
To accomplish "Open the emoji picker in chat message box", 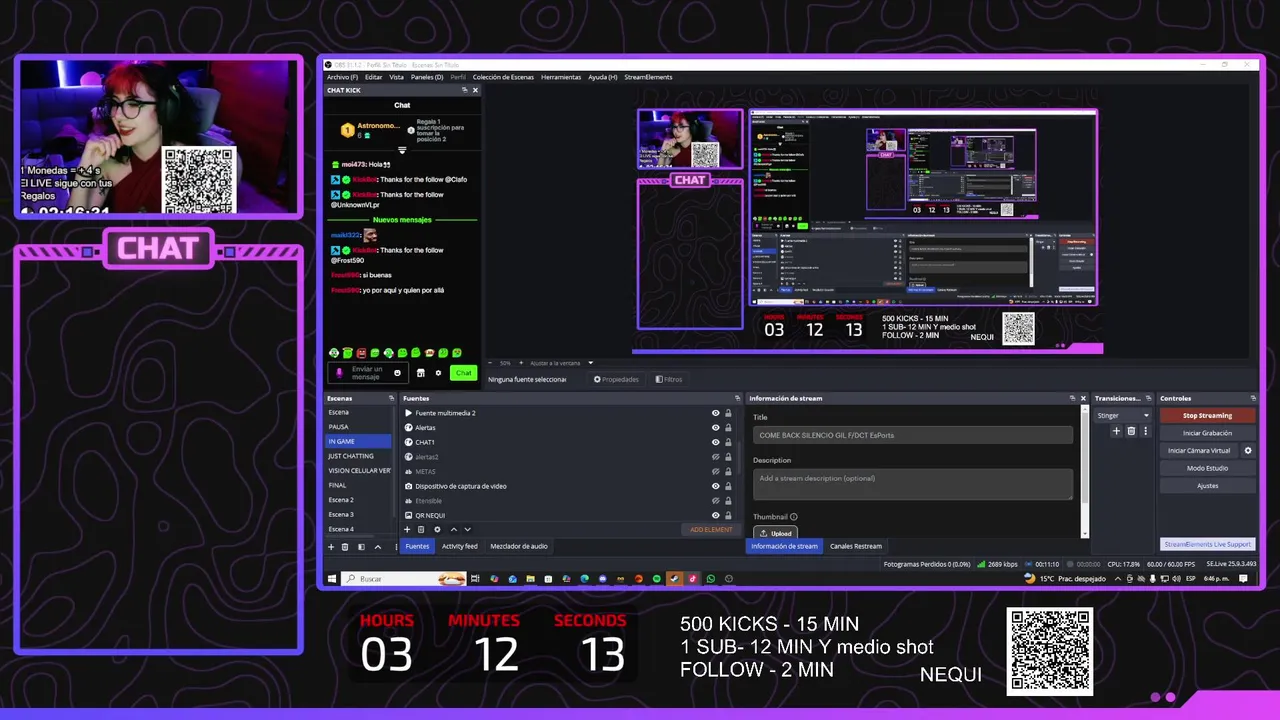I will [397, 373].
